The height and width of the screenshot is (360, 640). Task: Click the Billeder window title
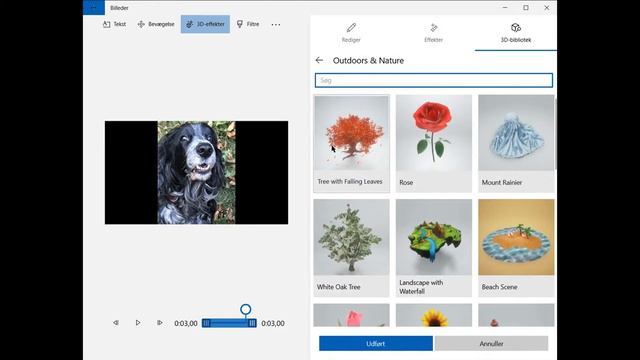[119, 8]
